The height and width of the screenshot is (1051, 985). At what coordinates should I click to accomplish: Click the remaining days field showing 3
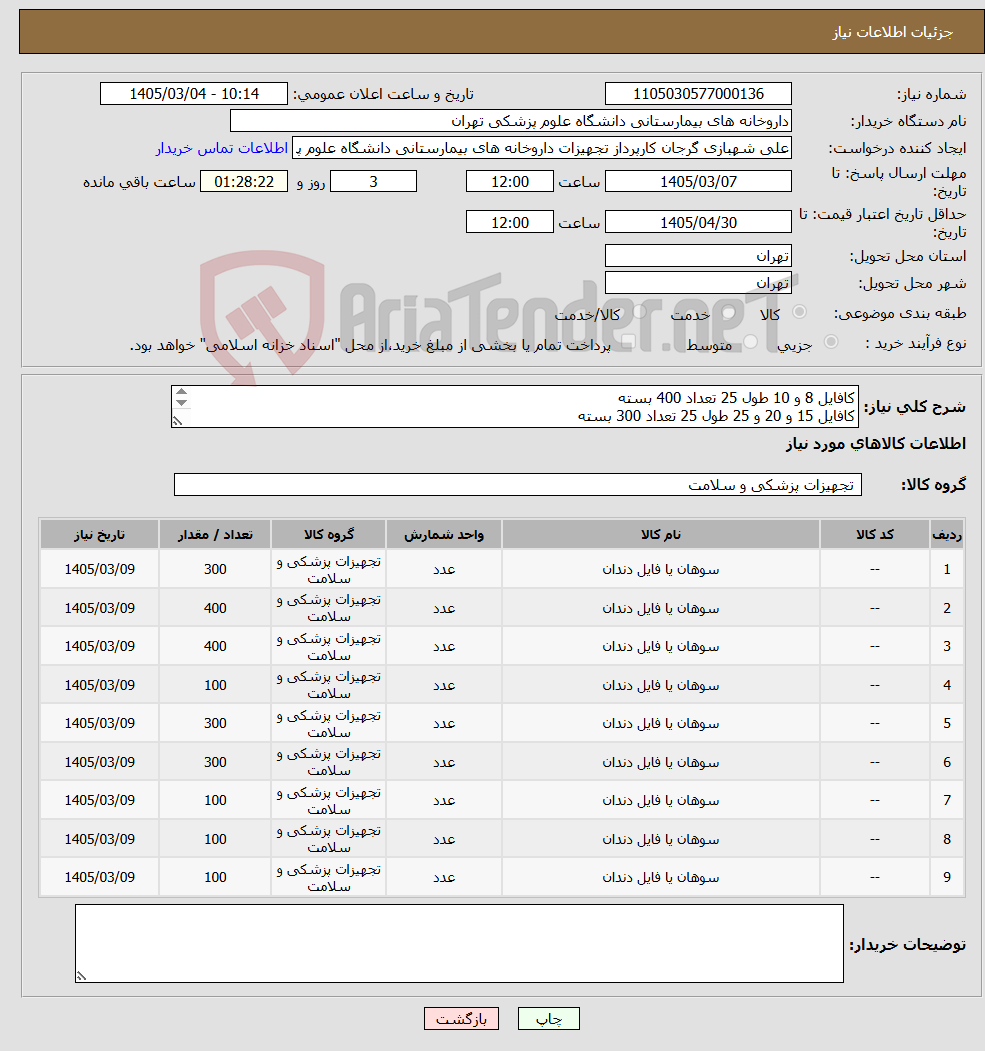[x=373, y=182]
